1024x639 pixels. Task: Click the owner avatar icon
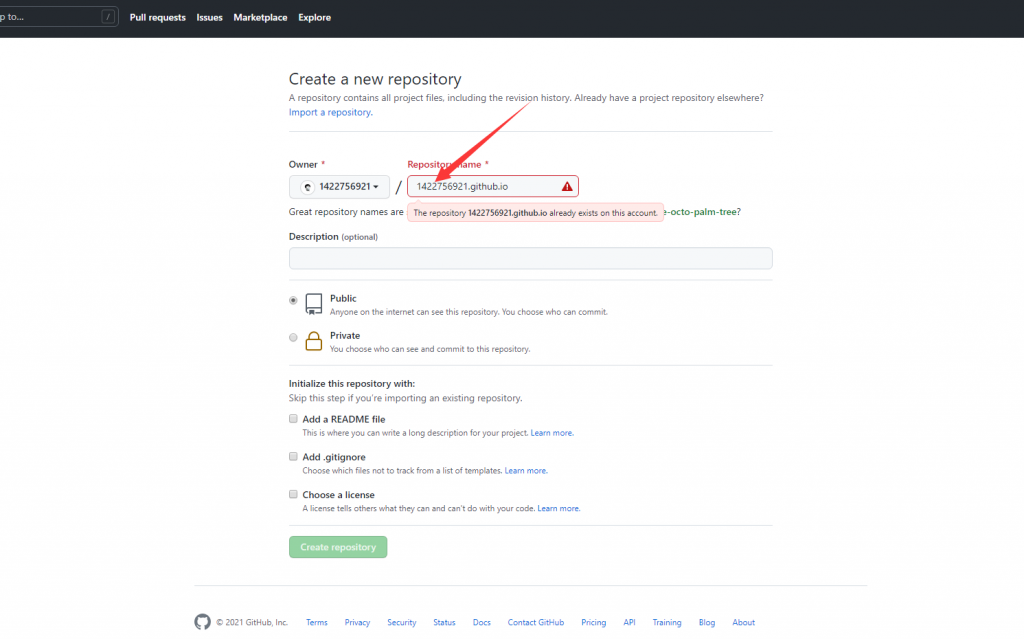[307, 187]
